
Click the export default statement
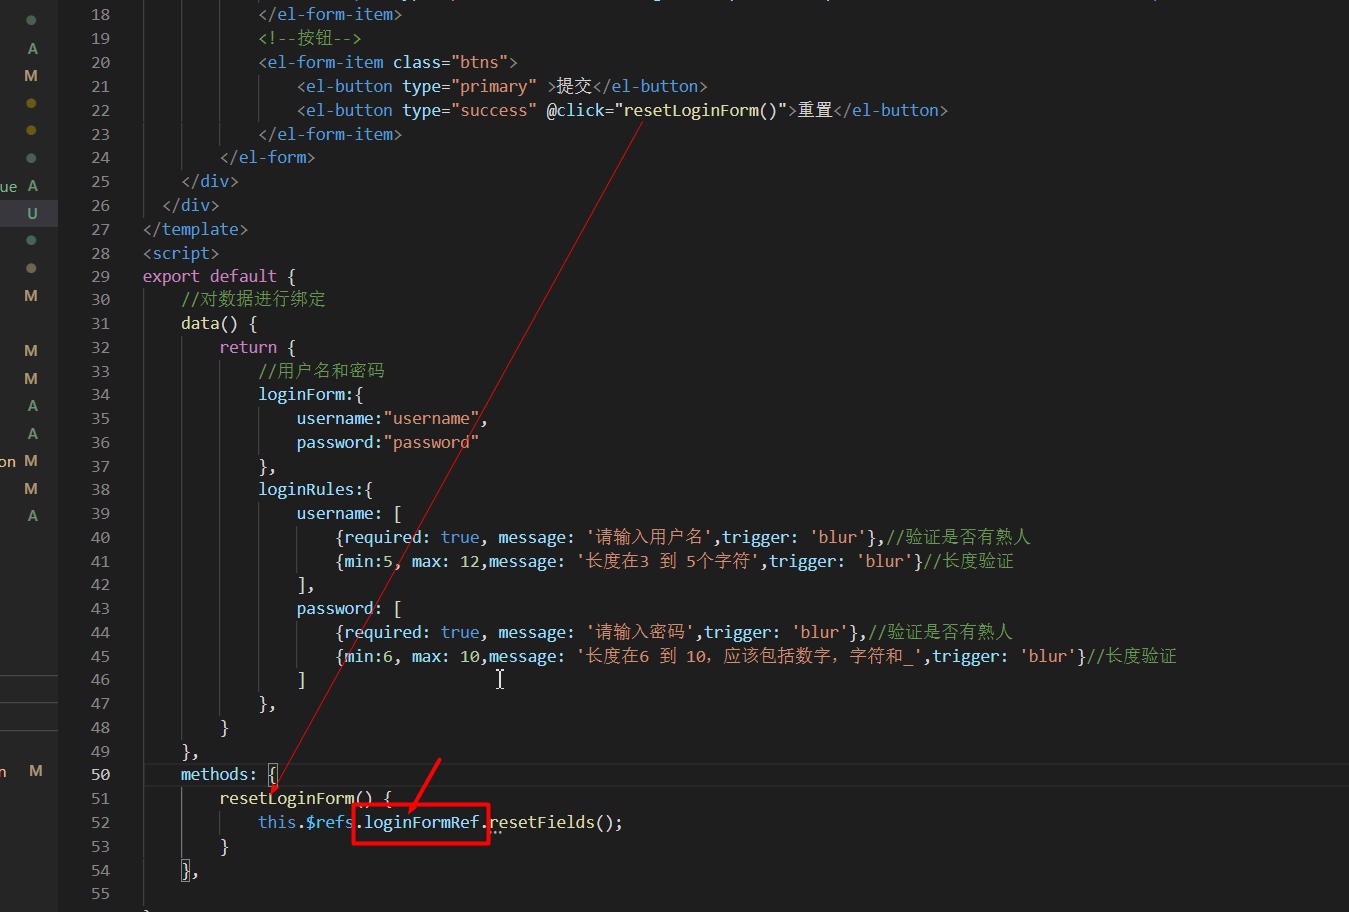(210, 276)
